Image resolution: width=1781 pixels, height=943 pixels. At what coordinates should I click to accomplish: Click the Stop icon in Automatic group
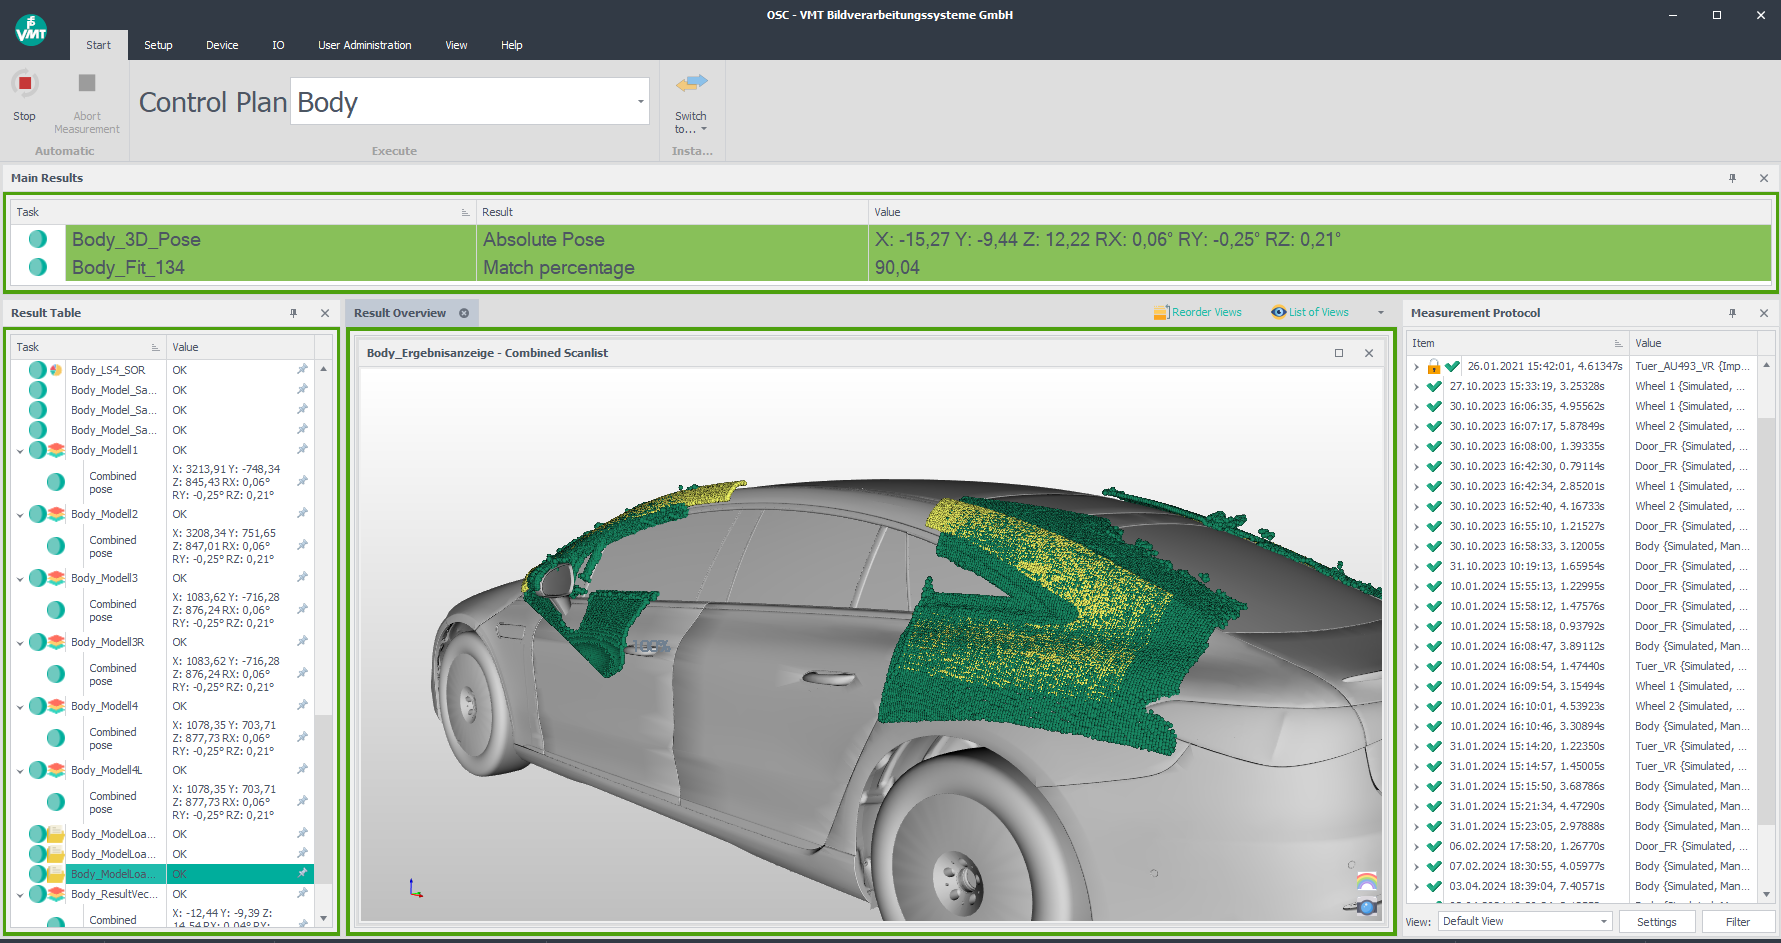tap(23, 85)
